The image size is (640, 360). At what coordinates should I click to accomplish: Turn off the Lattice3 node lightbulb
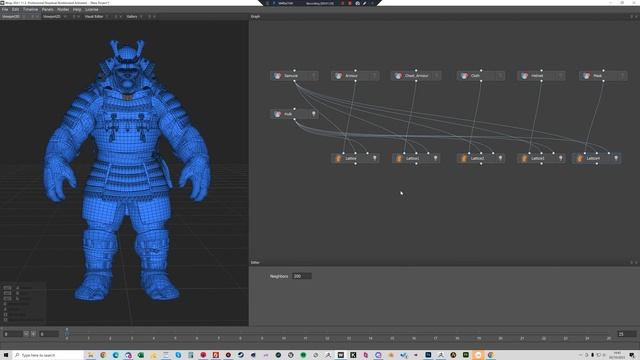point(560,158)
